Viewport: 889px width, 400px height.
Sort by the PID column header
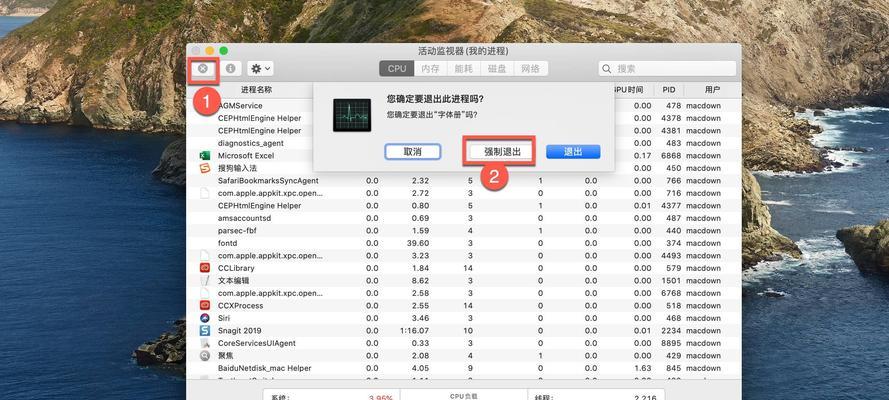pos(669,90)
